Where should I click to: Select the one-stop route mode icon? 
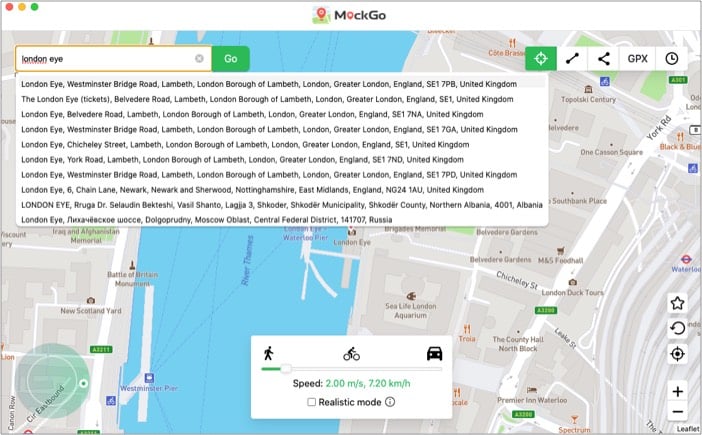[572, 59]
